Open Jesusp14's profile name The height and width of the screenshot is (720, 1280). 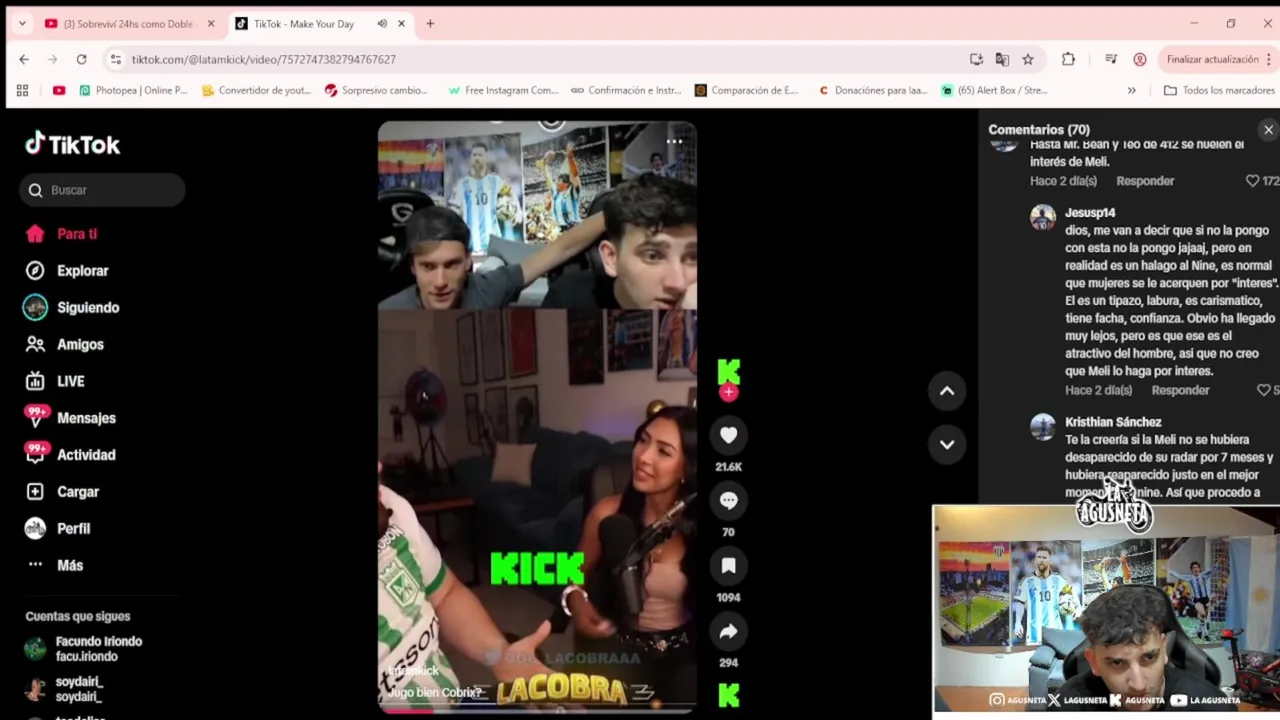[x=1090, y=213]
